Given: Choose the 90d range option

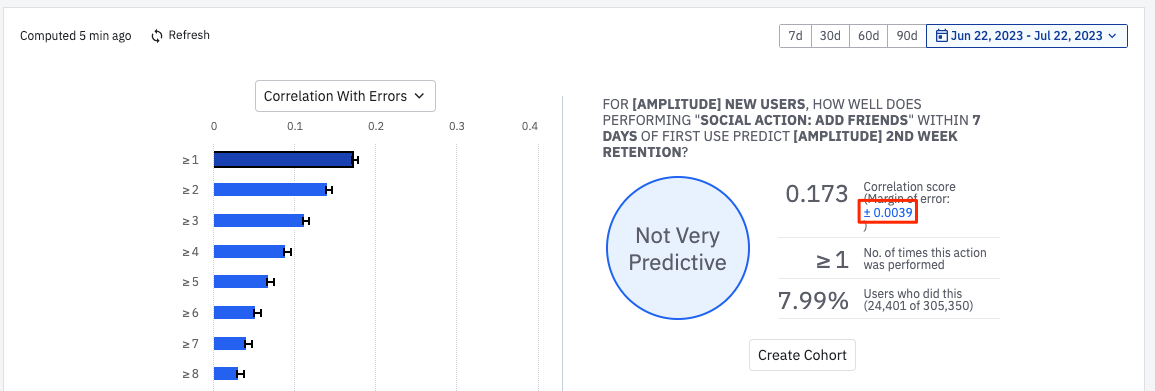Looking at the screenshot, I should (907, 35).
